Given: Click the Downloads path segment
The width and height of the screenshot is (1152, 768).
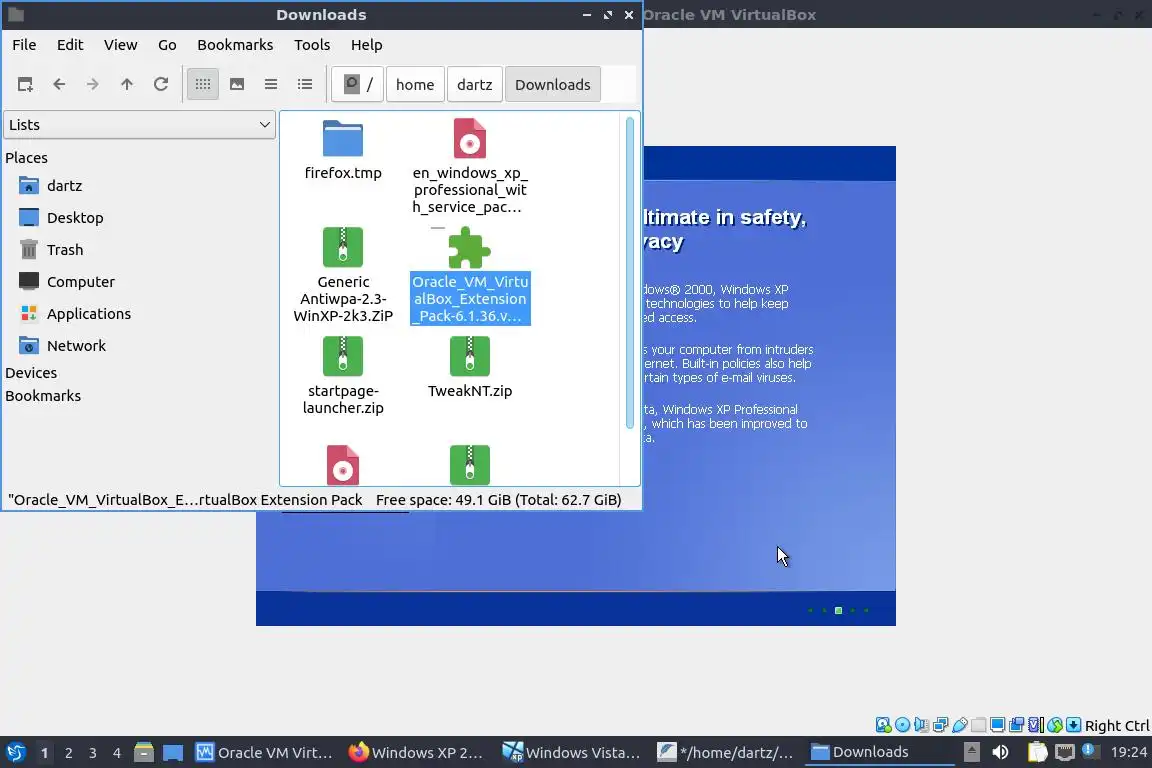Looking at the screenshot, I should (552, 85).
